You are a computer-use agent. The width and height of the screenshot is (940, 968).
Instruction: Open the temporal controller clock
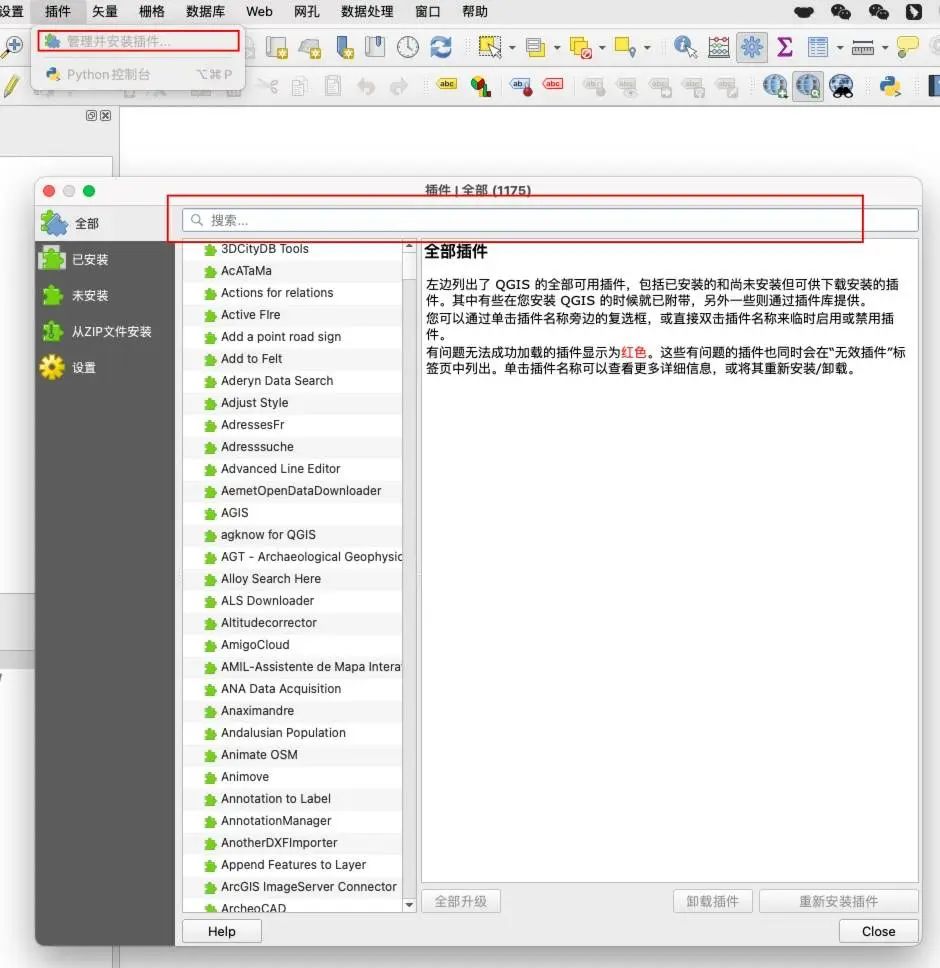[x=407, y=47]
